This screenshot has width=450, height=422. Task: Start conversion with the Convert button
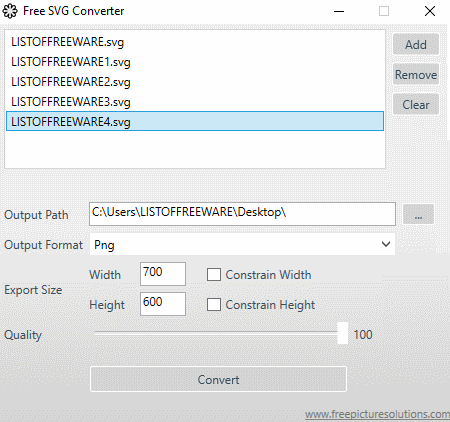coord(218,379)
